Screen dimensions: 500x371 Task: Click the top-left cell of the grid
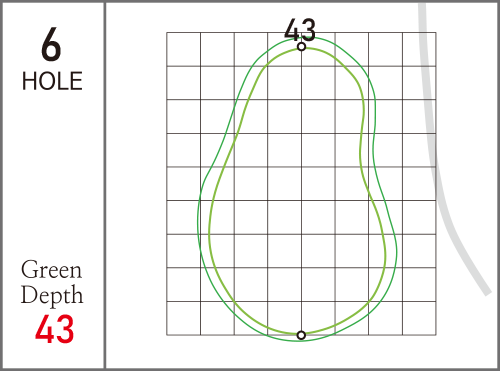183,49
